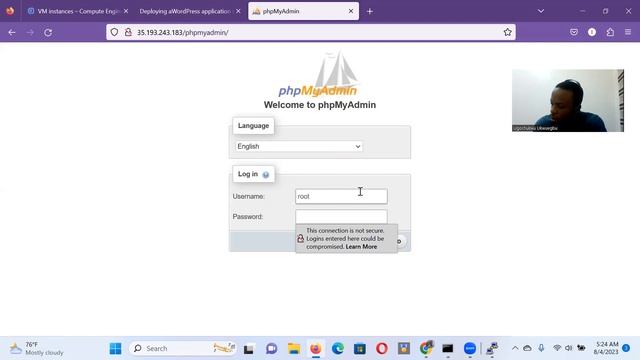The height and width of the screenshot is (360, 640).
Task: Close the Deploying a WordPress application tab
Action: [238, 11]
